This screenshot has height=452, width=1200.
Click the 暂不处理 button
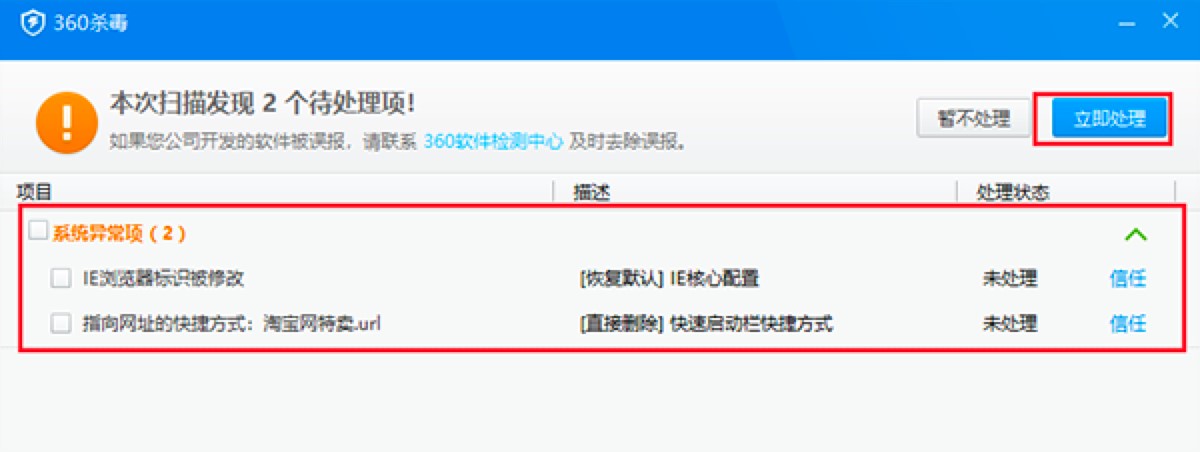973,119
